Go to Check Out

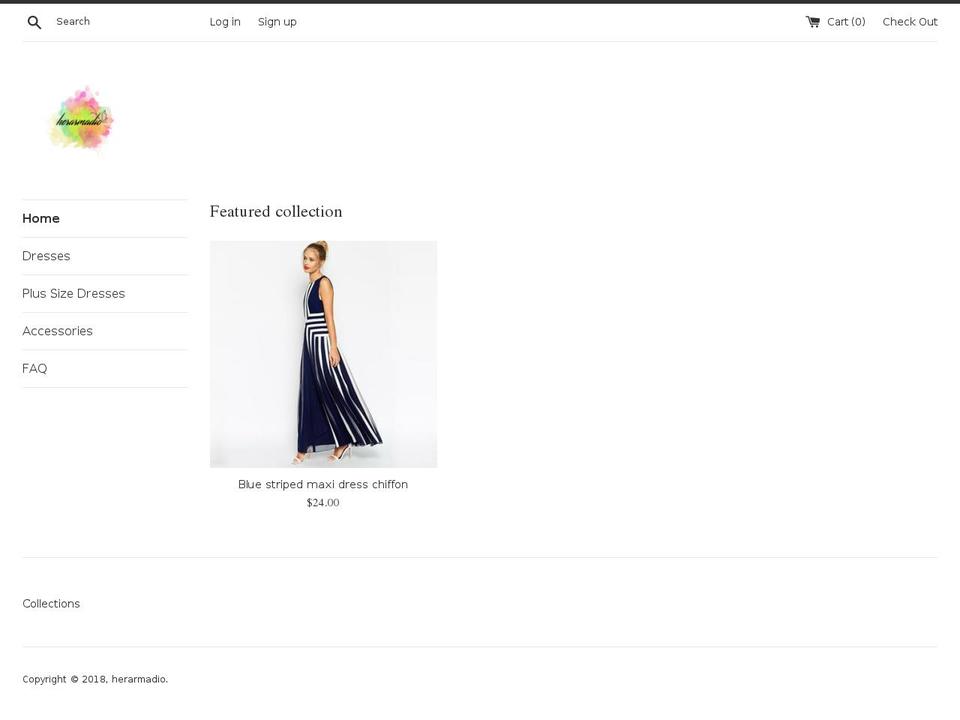click(x=910, y=22)
